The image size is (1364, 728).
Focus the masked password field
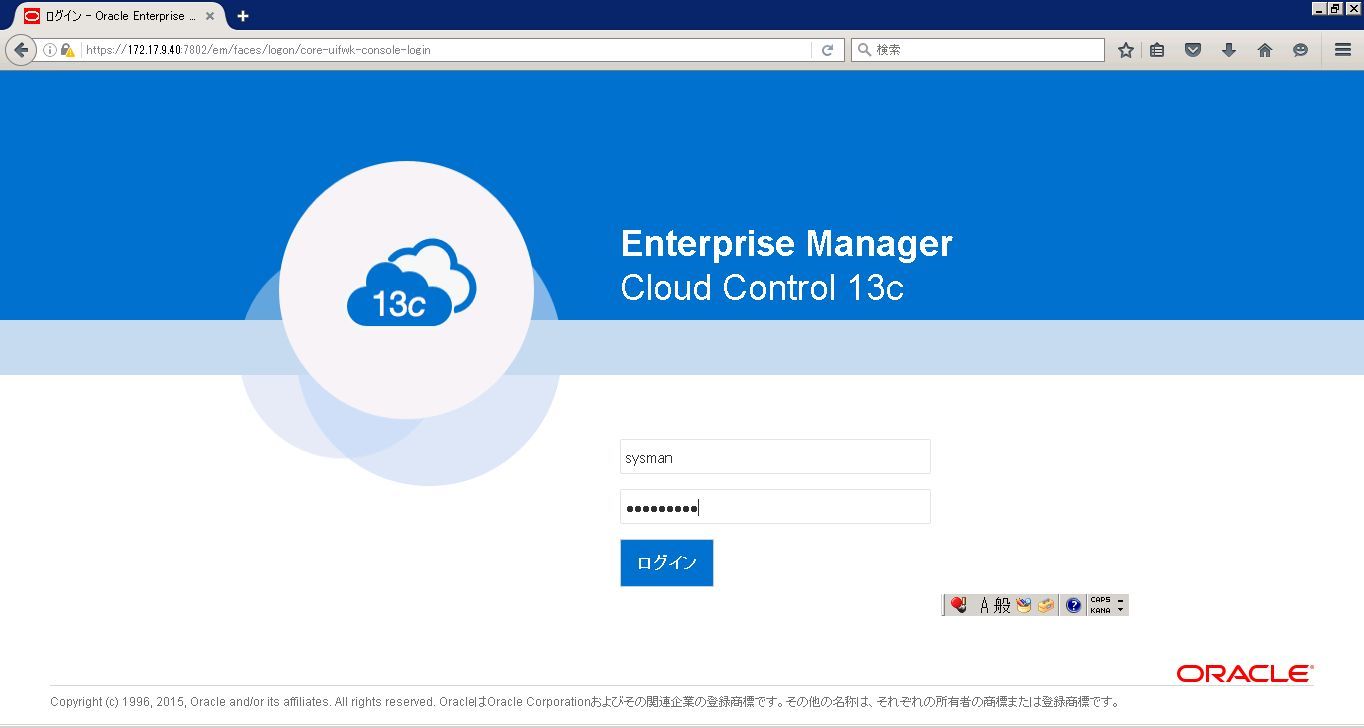click(775, 507)
